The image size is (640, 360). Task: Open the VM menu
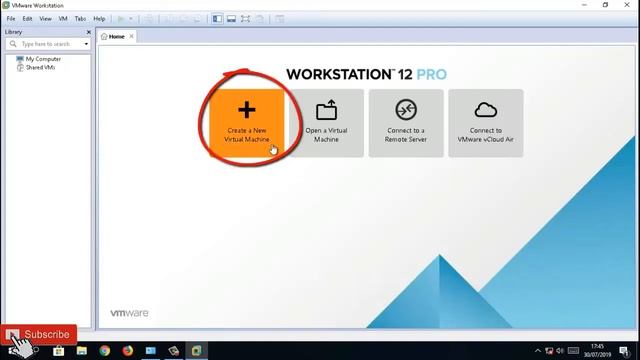tap(63, 19)
